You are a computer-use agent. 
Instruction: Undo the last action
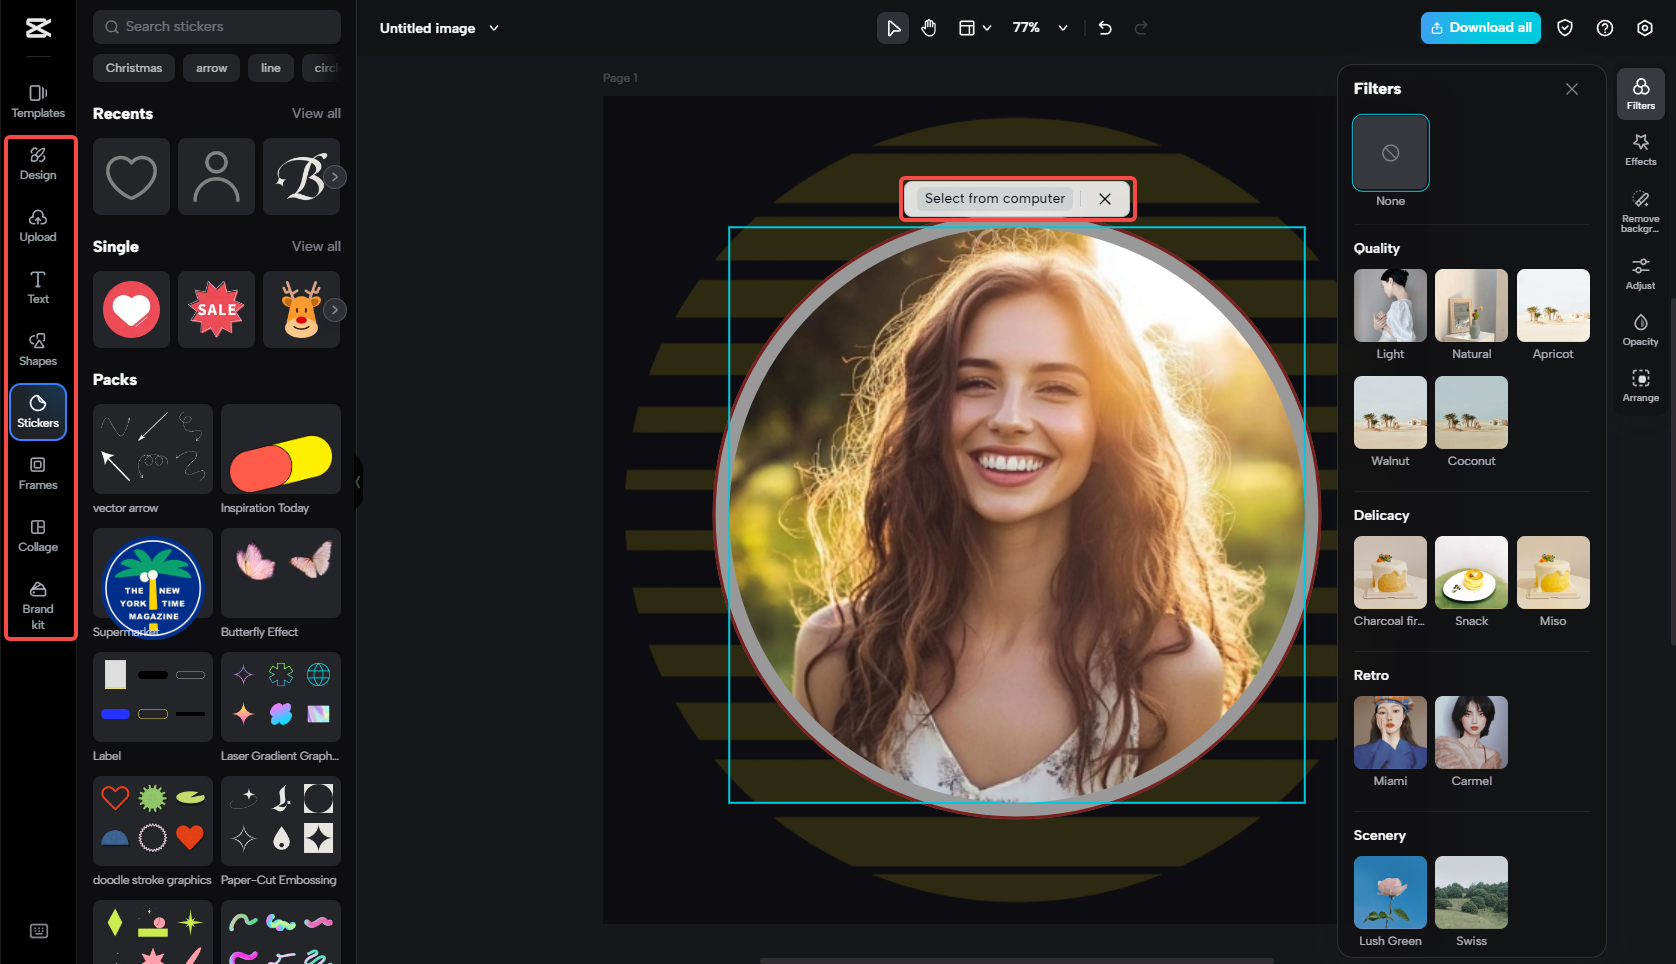click(1104, 28)
